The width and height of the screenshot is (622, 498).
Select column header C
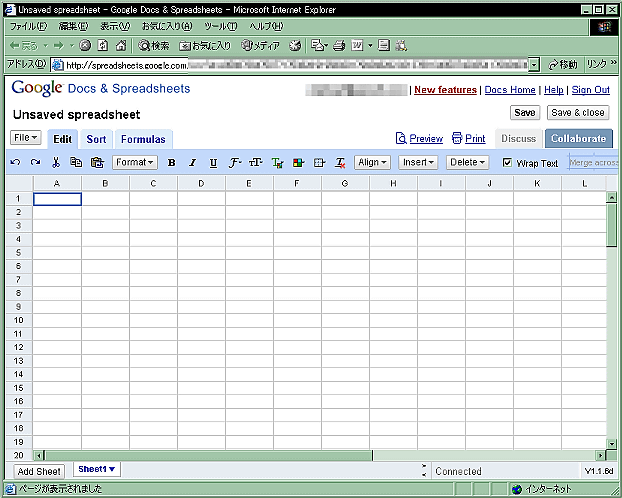tap(153, 184)
